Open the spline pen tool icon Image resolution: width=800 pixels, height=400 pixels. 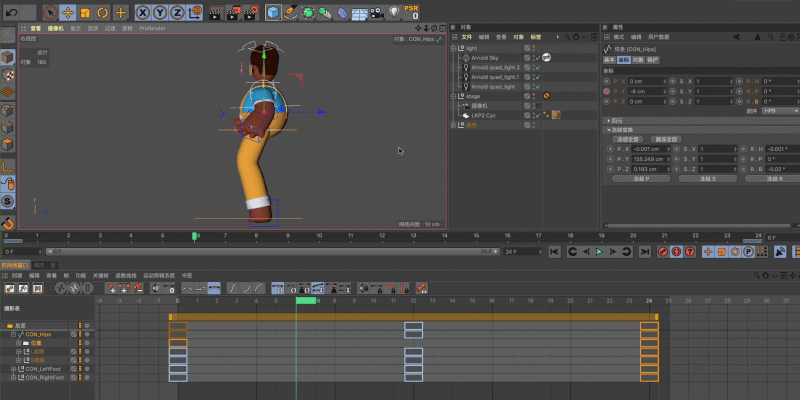click(291, 12)
